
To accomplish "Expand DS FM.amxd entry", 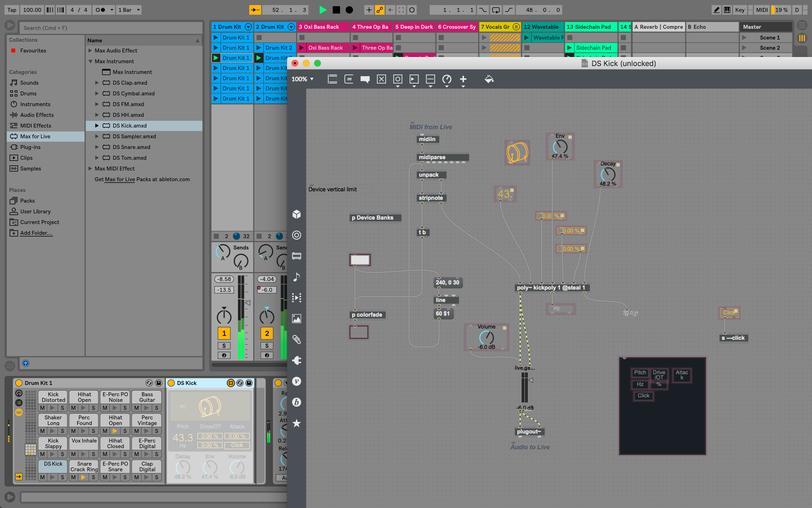I will pos(96,104).
